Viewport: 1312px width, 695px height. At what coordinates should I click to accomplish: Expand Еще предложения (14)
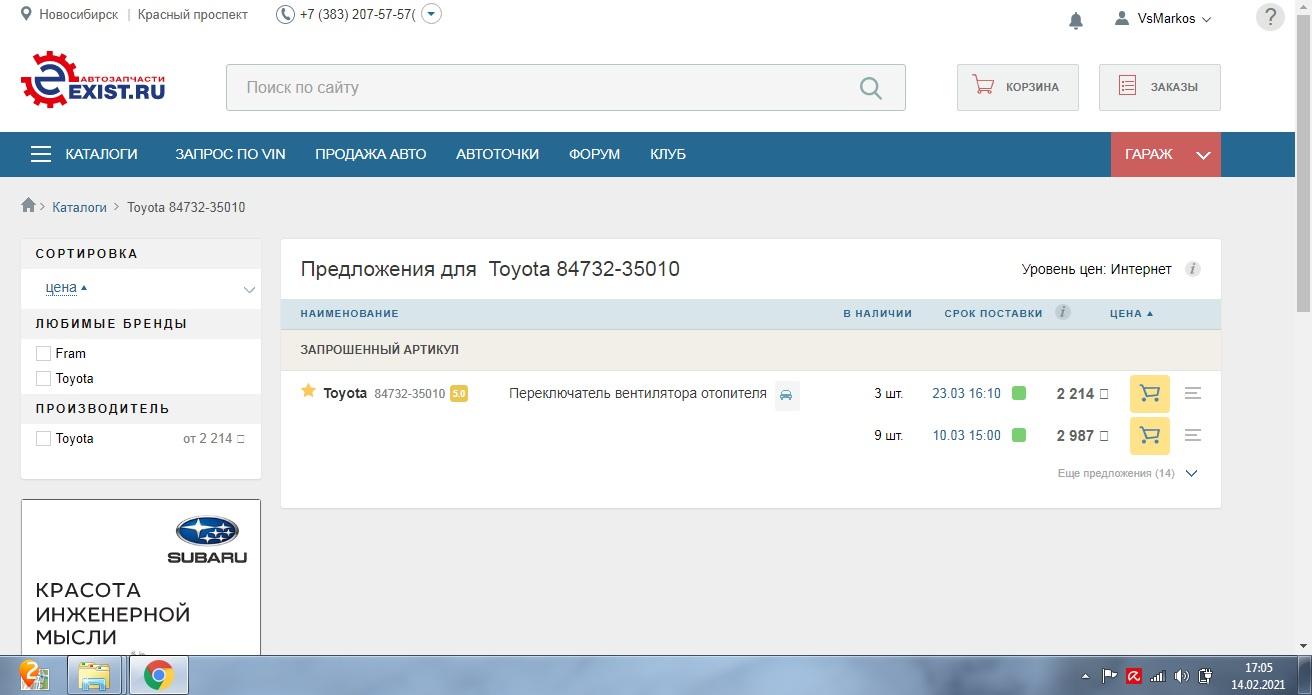[x=1127, y=473]
